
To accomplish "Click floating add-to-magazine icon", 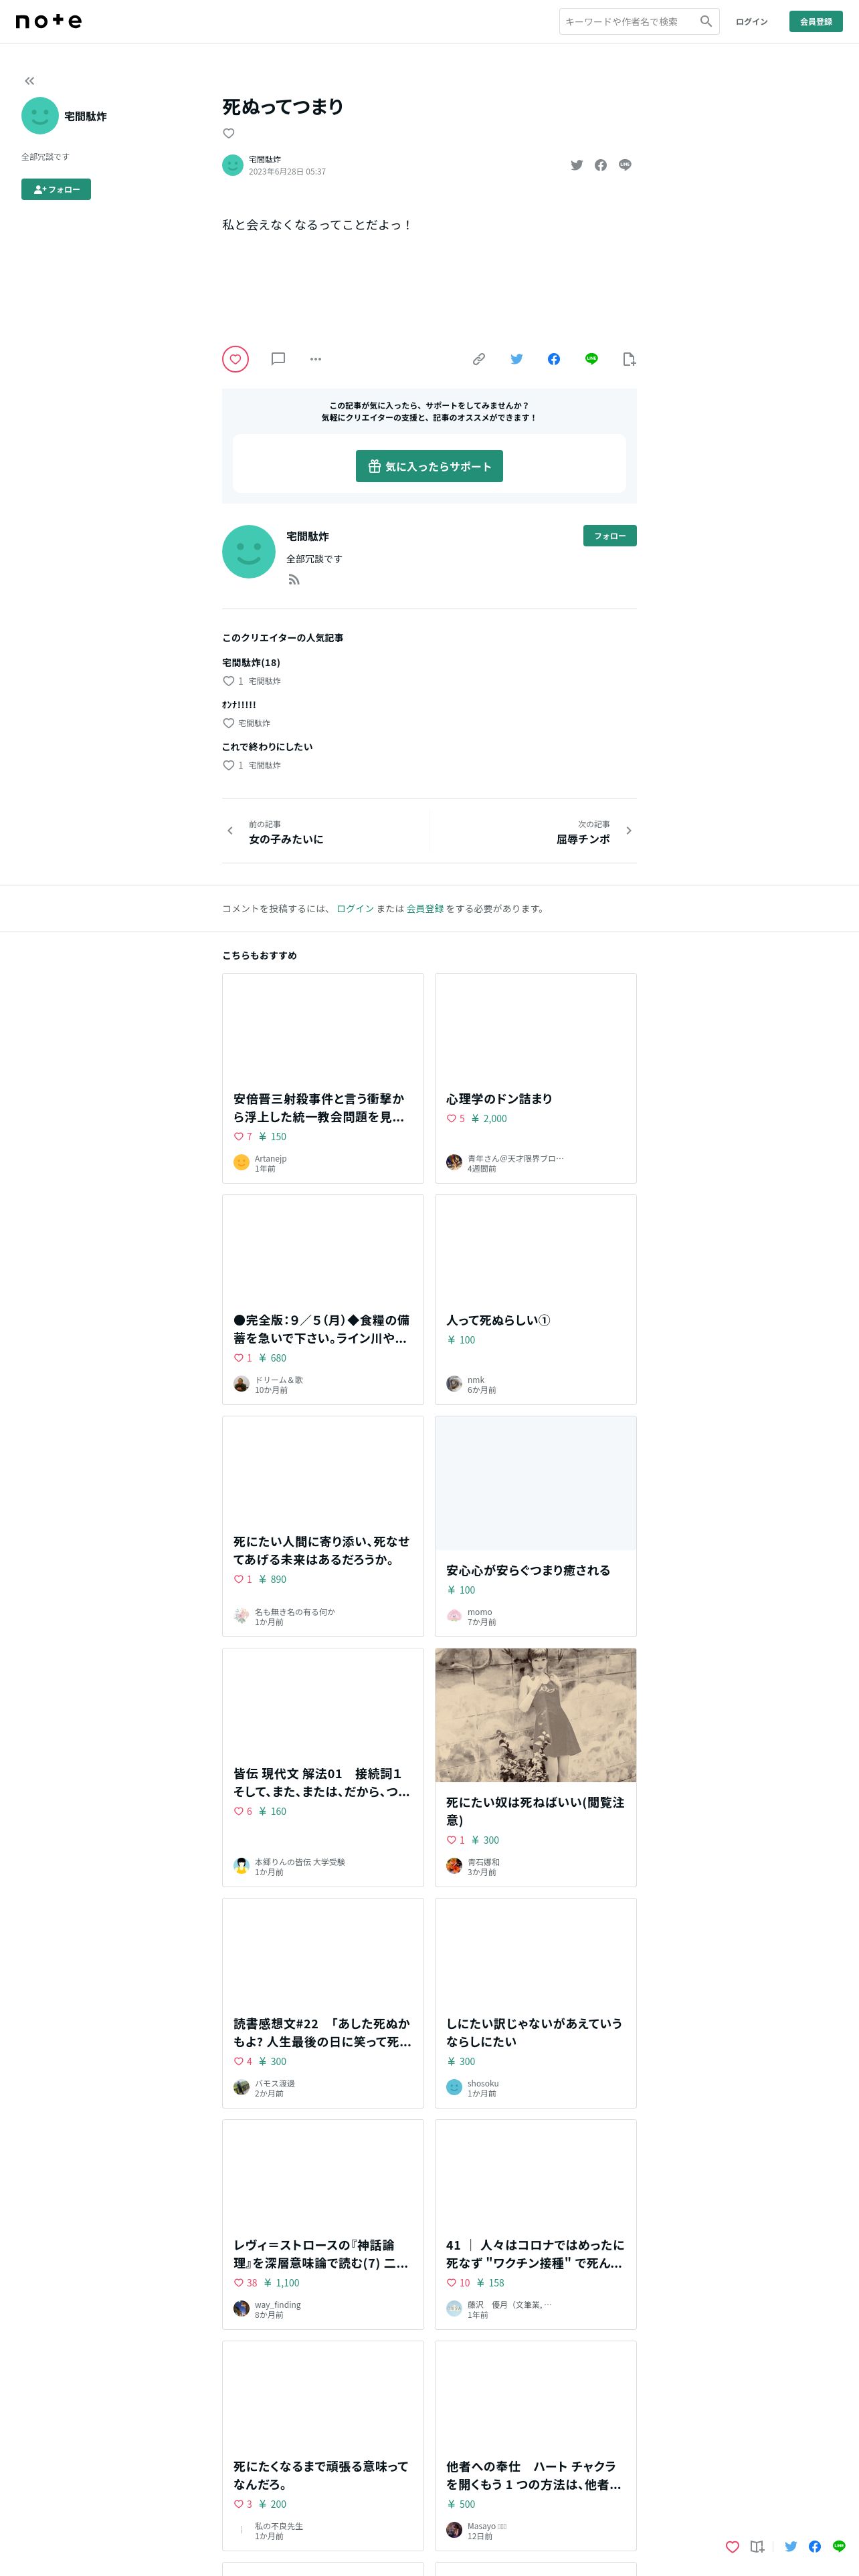I will [757, 2547].
